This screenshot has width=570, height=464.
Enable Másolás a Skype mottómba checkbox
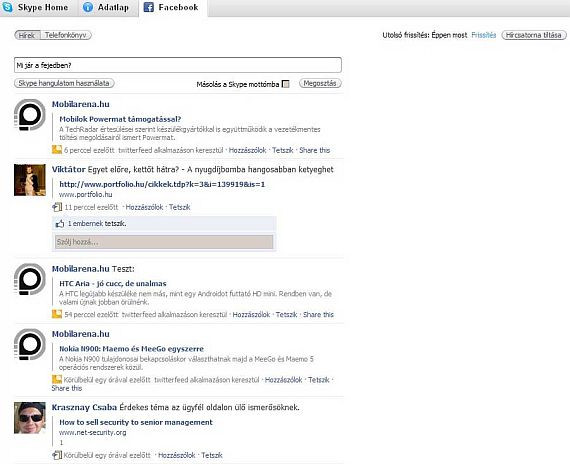(286, 84)
